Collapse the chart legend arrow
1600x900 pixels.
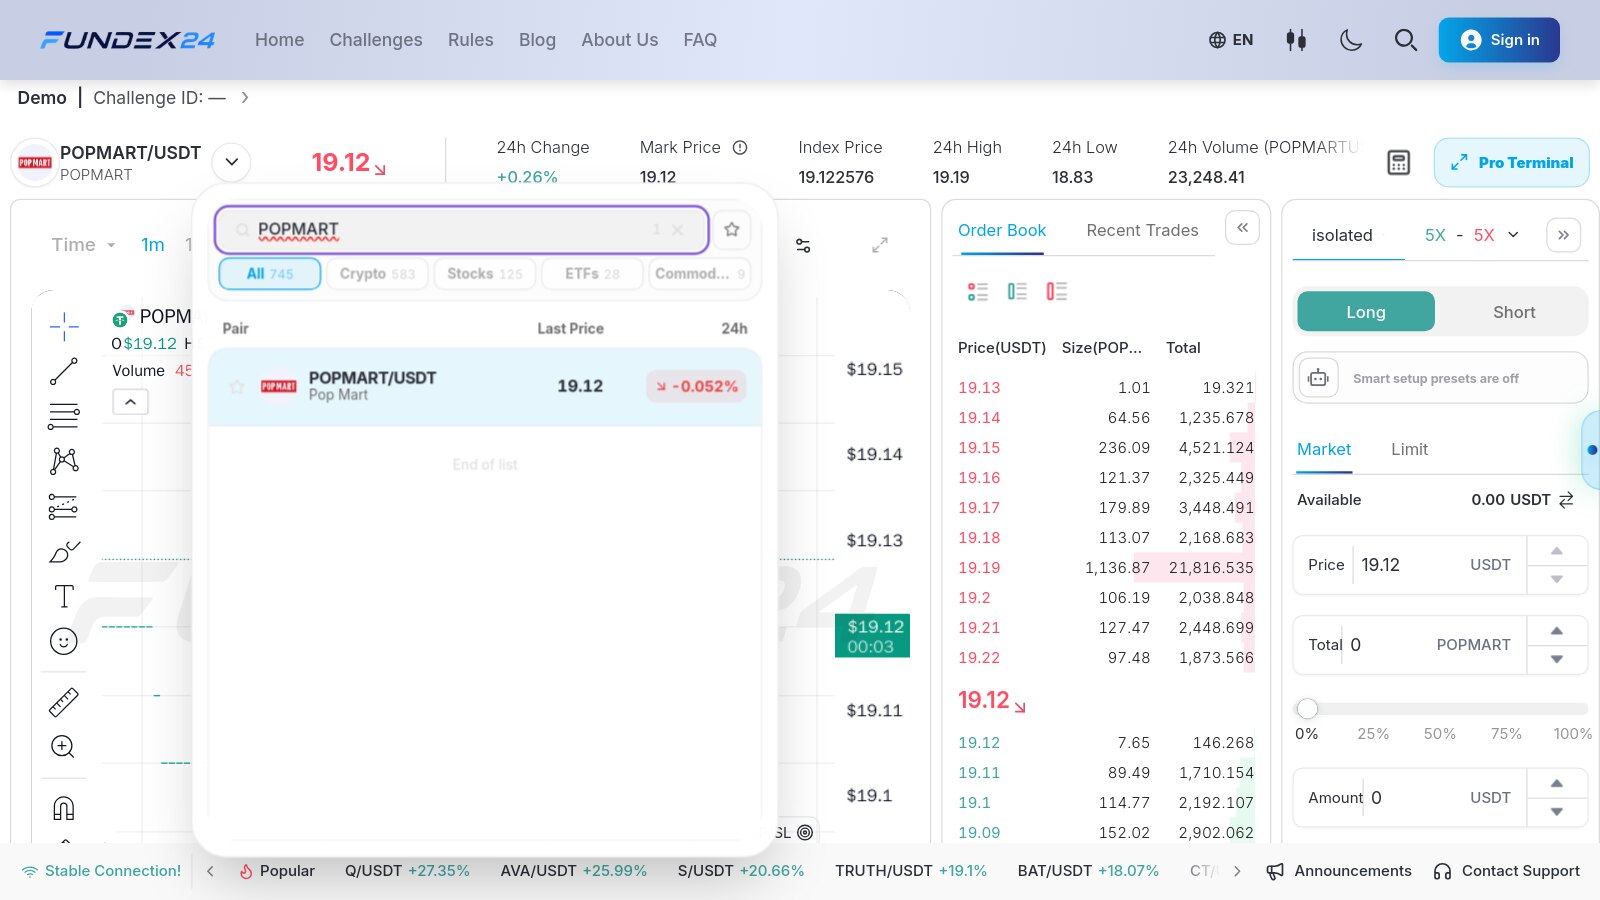pyautogui.click(x=131, y=402)
